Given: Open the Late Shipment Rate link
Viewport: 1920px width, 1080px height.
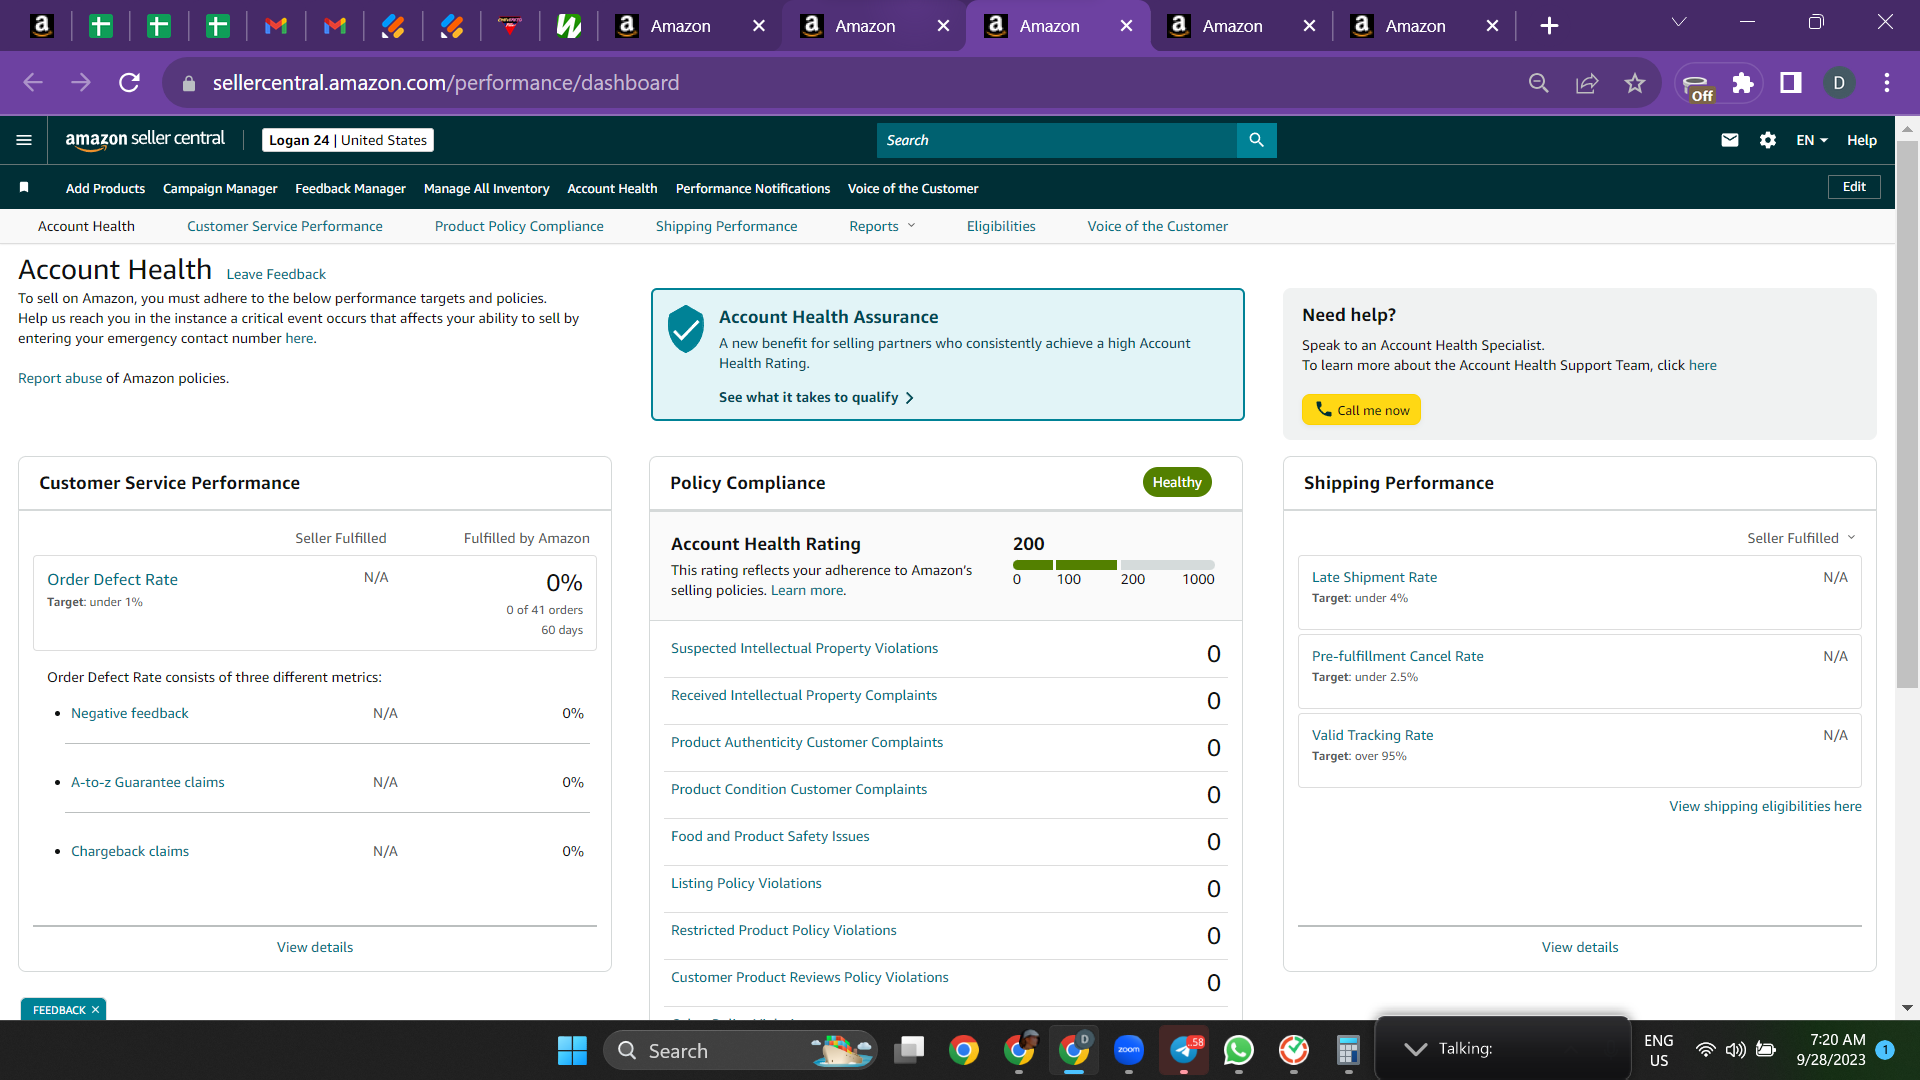Looking at the screenshot, I should click(1374, 577).
